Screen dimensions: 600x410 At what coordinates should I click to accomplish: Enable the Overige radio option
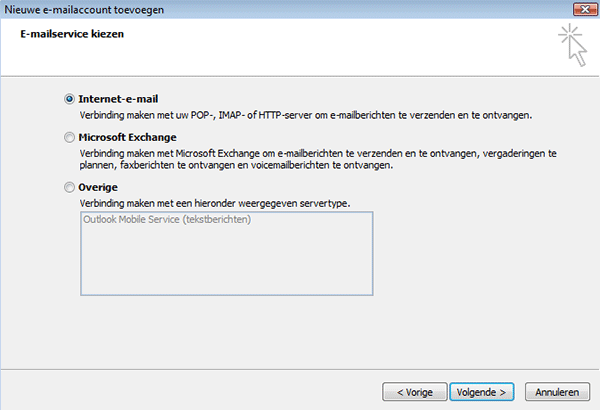point(69,187)
